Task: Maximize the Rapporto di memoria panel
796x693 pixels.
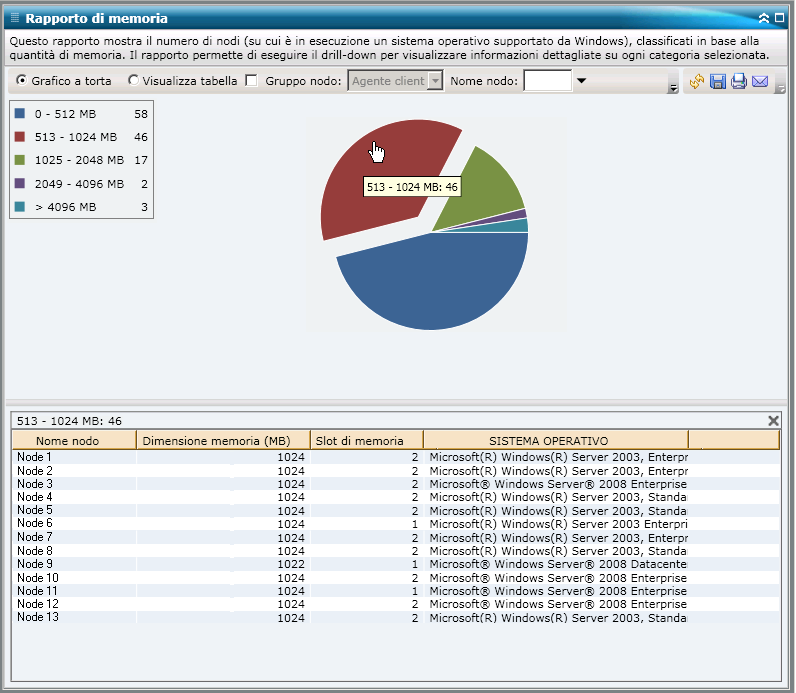Action: coord(779,18)
